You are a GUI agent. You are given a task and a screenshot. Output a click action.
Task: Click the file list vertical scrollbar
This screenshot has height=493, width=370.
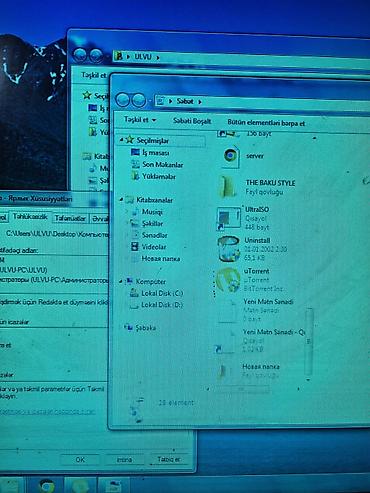point(309,341)
